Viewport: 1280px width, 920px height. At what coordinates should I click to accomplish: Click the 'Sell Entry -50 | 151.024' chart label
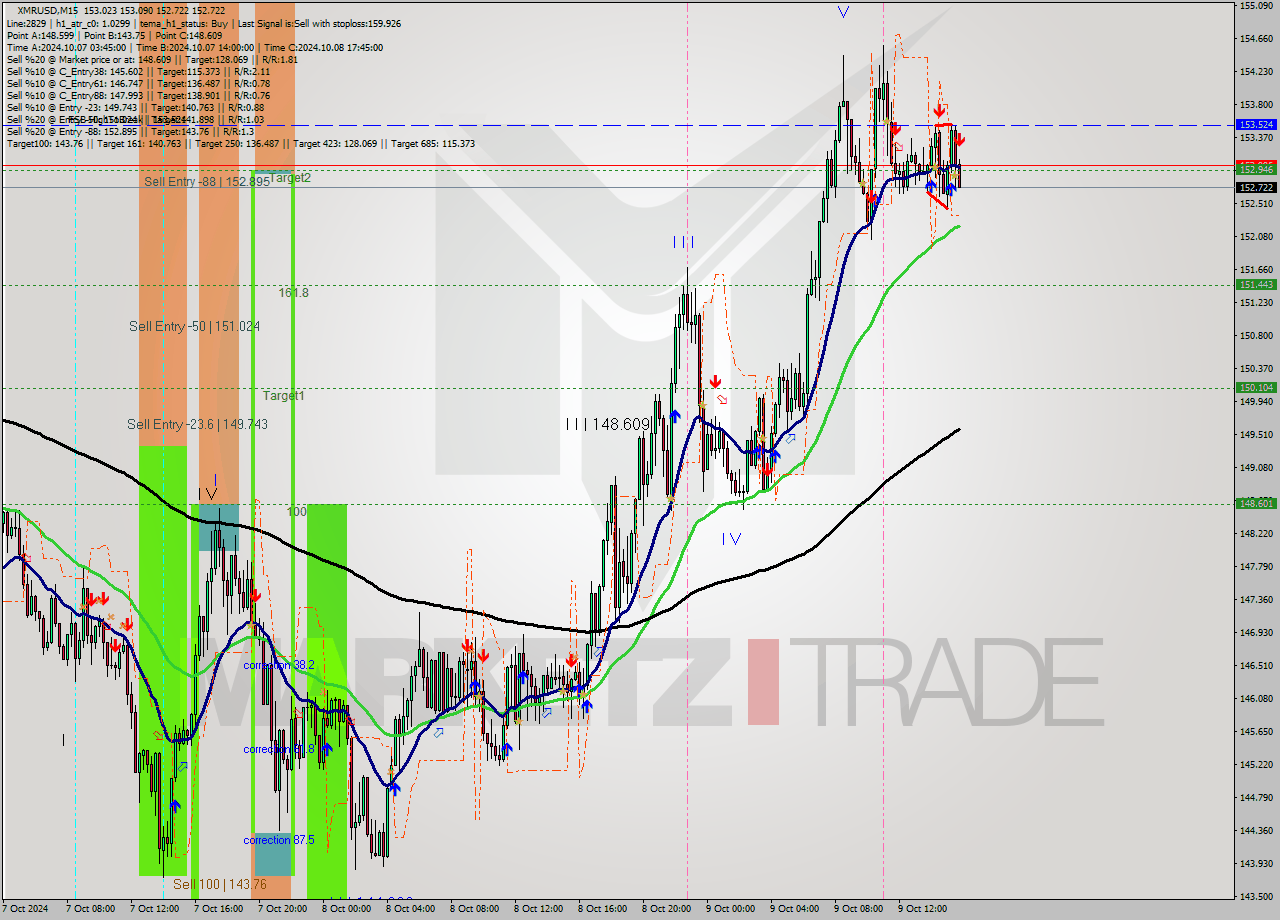click(194, 326)
